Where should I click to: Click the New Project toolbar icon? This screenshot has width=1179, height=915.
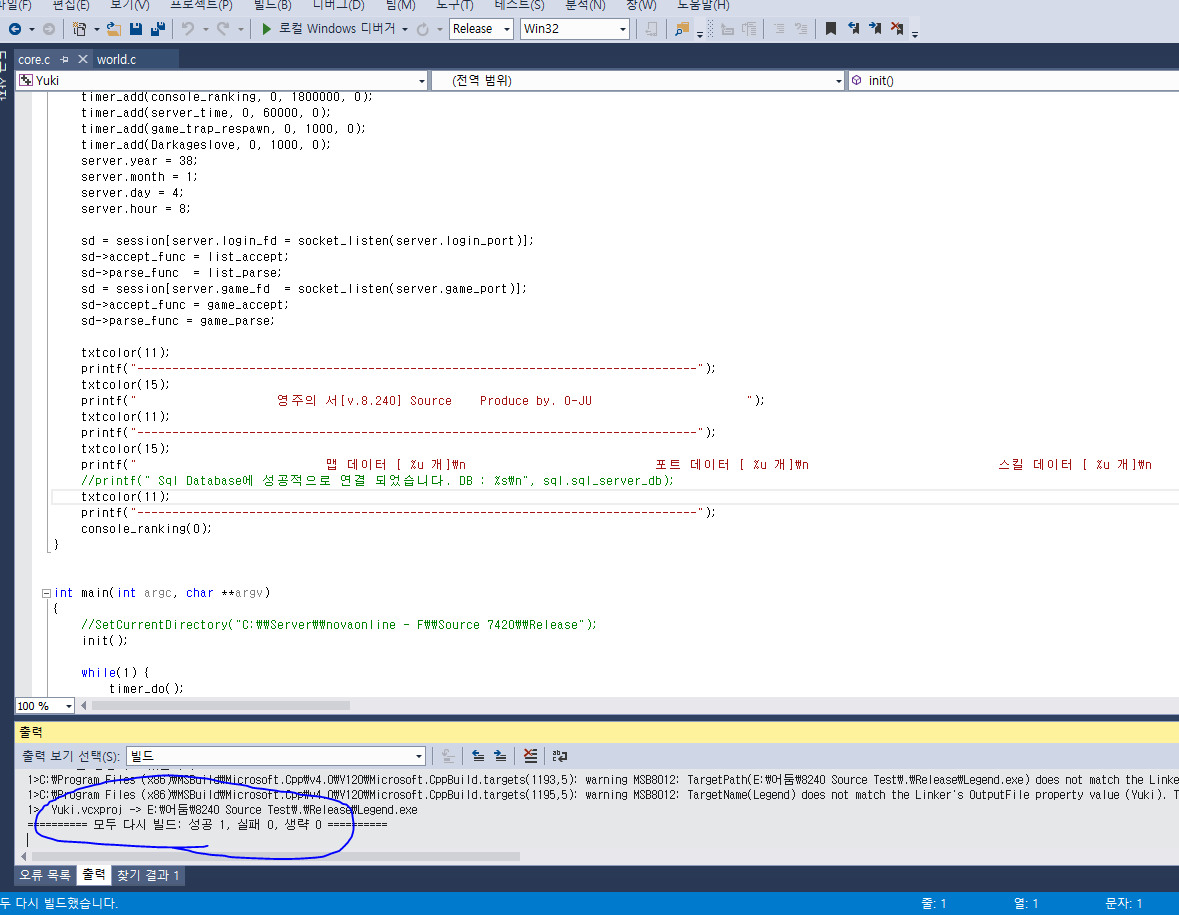pyautogui.click(x=79, y=29)
